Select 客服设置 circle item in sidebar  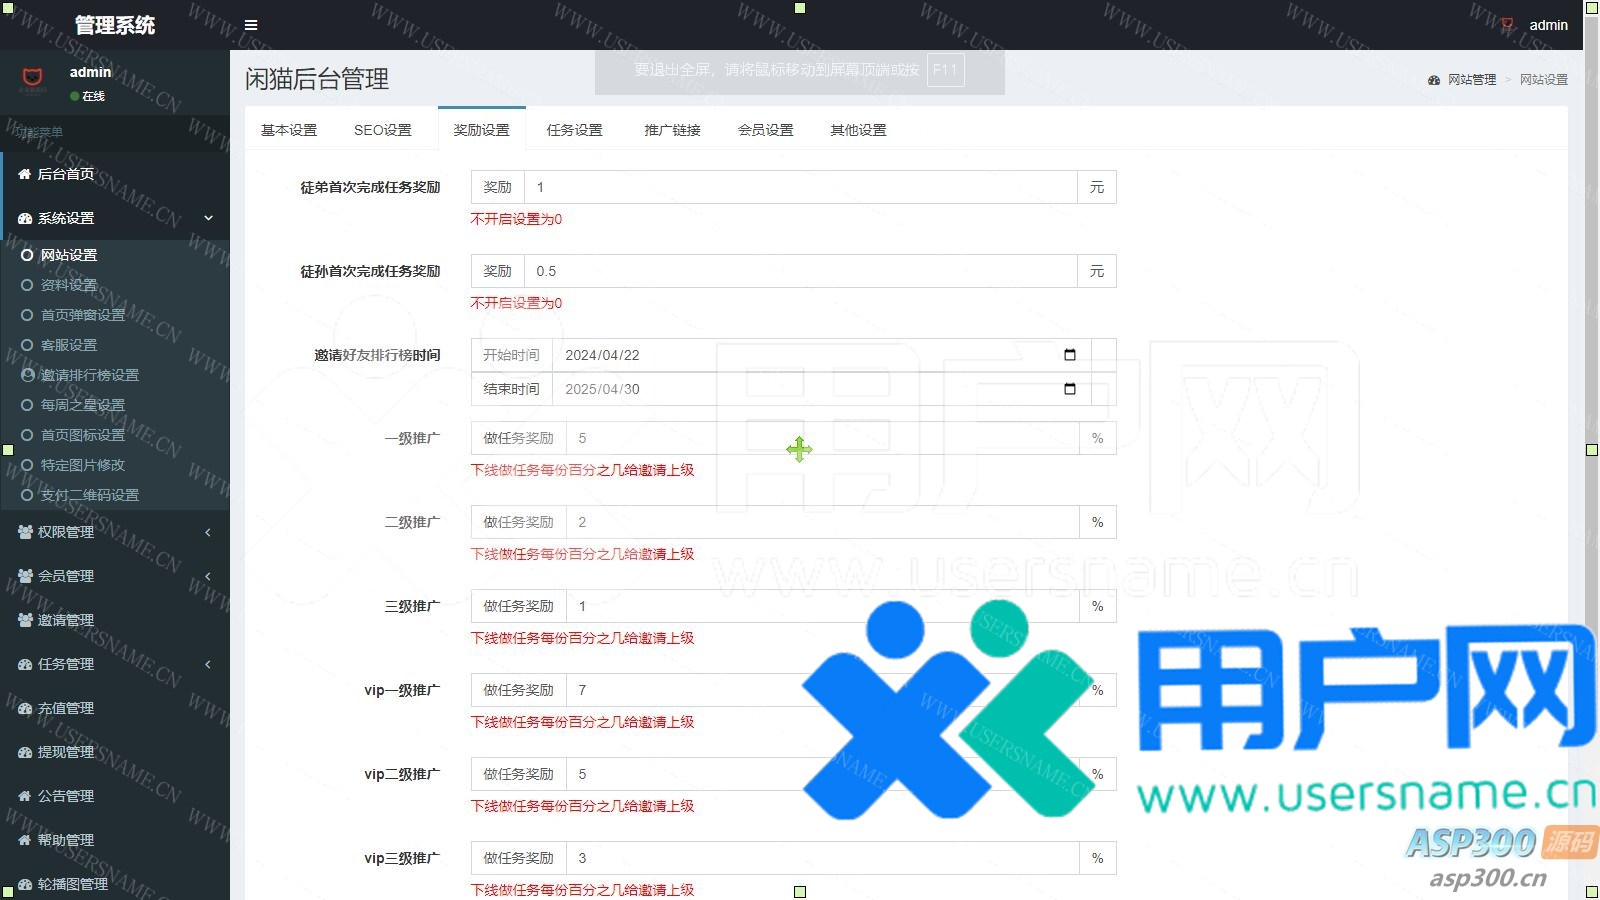27,345
